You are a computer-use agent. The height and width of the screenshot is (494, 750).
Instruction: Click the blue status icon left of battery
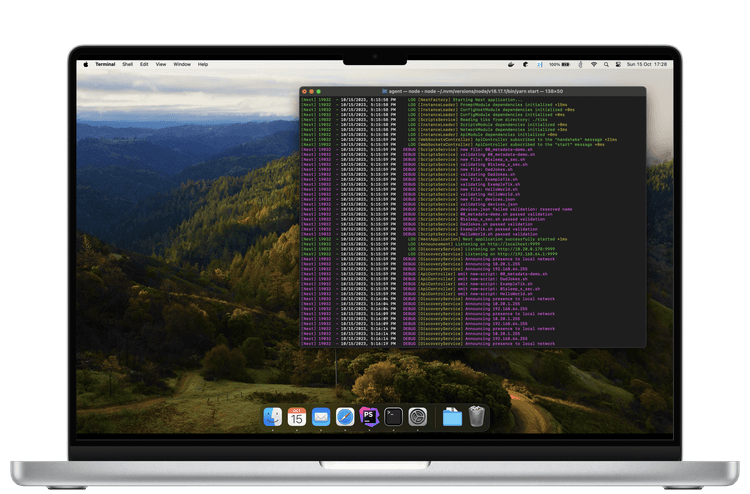coord(540,64)
